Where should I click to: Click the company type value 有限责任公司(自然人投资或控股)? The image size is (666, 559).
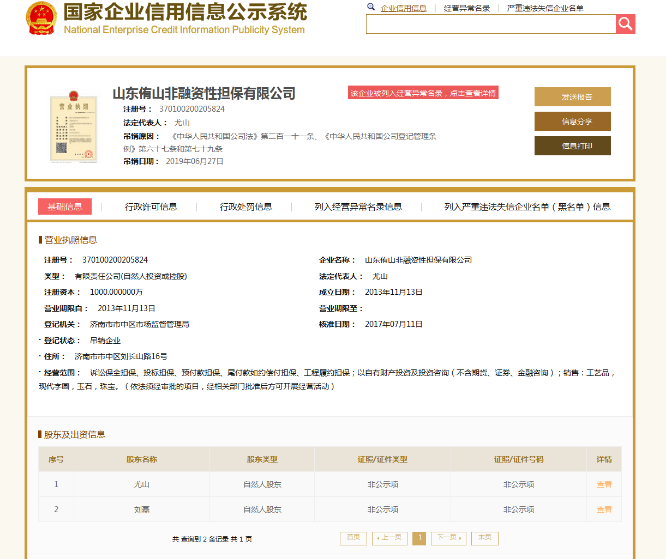point(131,277)
